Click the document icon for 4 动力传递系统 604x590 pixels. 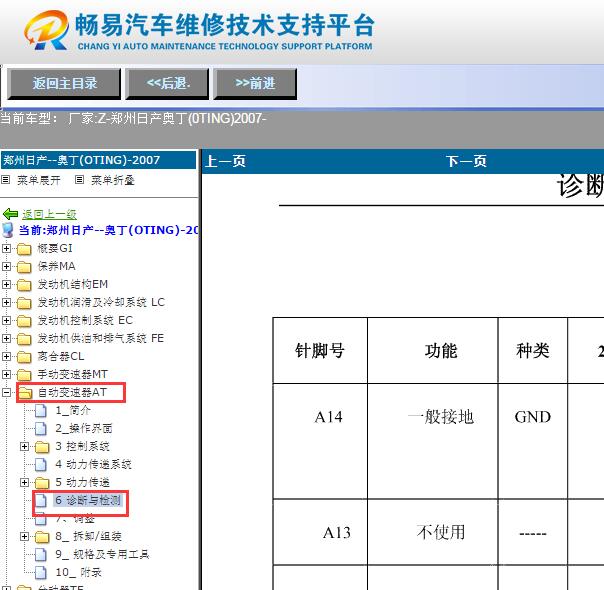click(x=41, y=464)
